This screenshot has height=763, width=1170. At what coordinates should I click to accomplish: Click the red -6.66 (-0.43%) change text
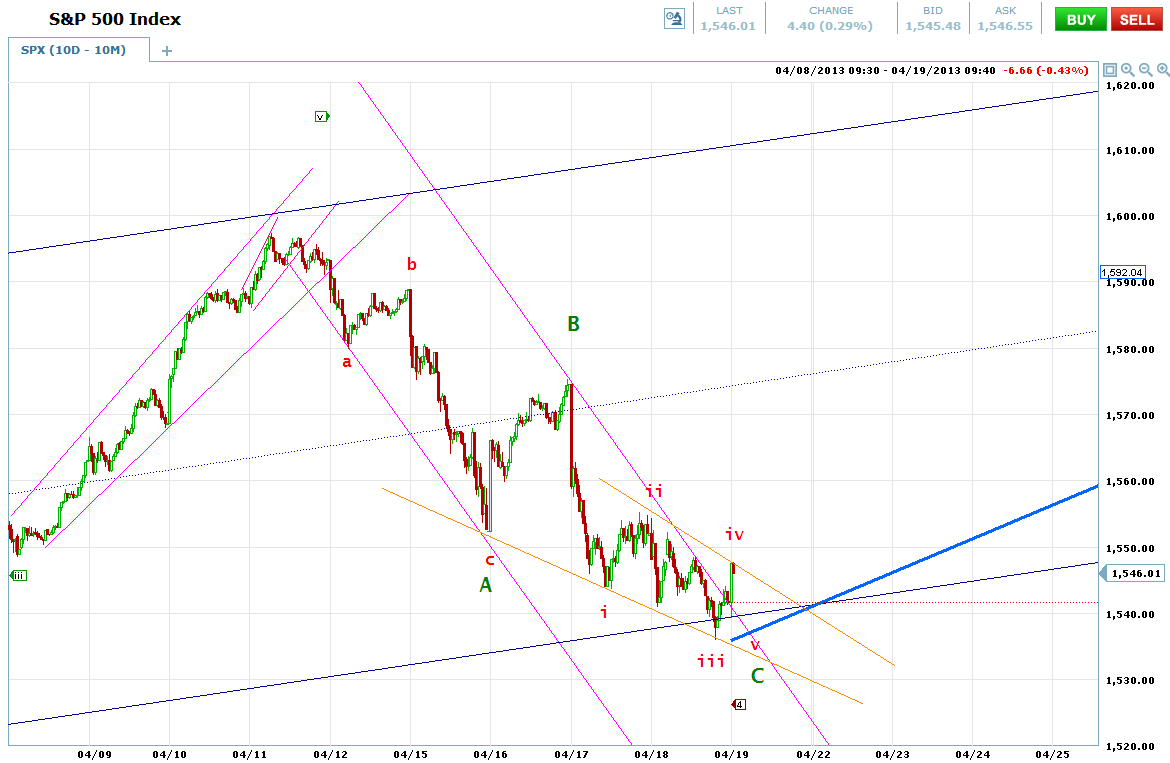pyautogui.click(x=1045, y=70)
